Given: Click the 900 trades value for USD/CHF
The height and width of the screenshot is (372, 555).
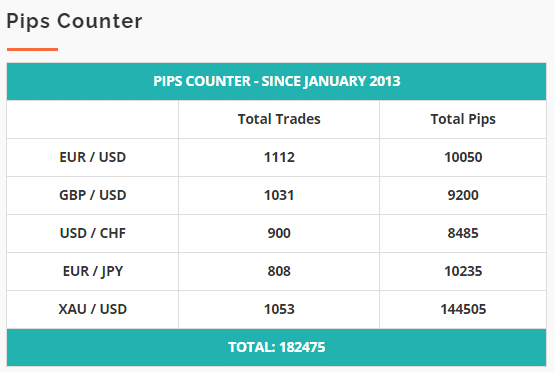Looking at the screenshot, I should pos(279,233).
